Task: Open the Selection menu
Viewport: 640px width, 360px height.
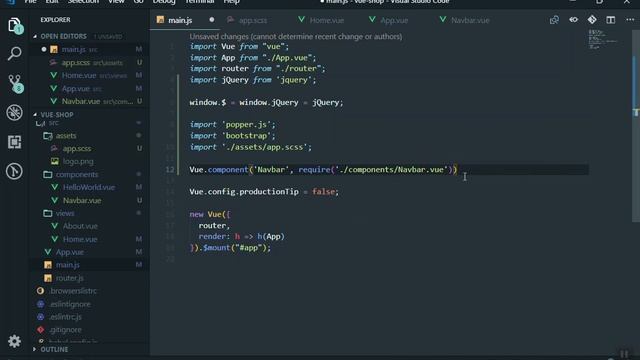Action: point(83,2)
